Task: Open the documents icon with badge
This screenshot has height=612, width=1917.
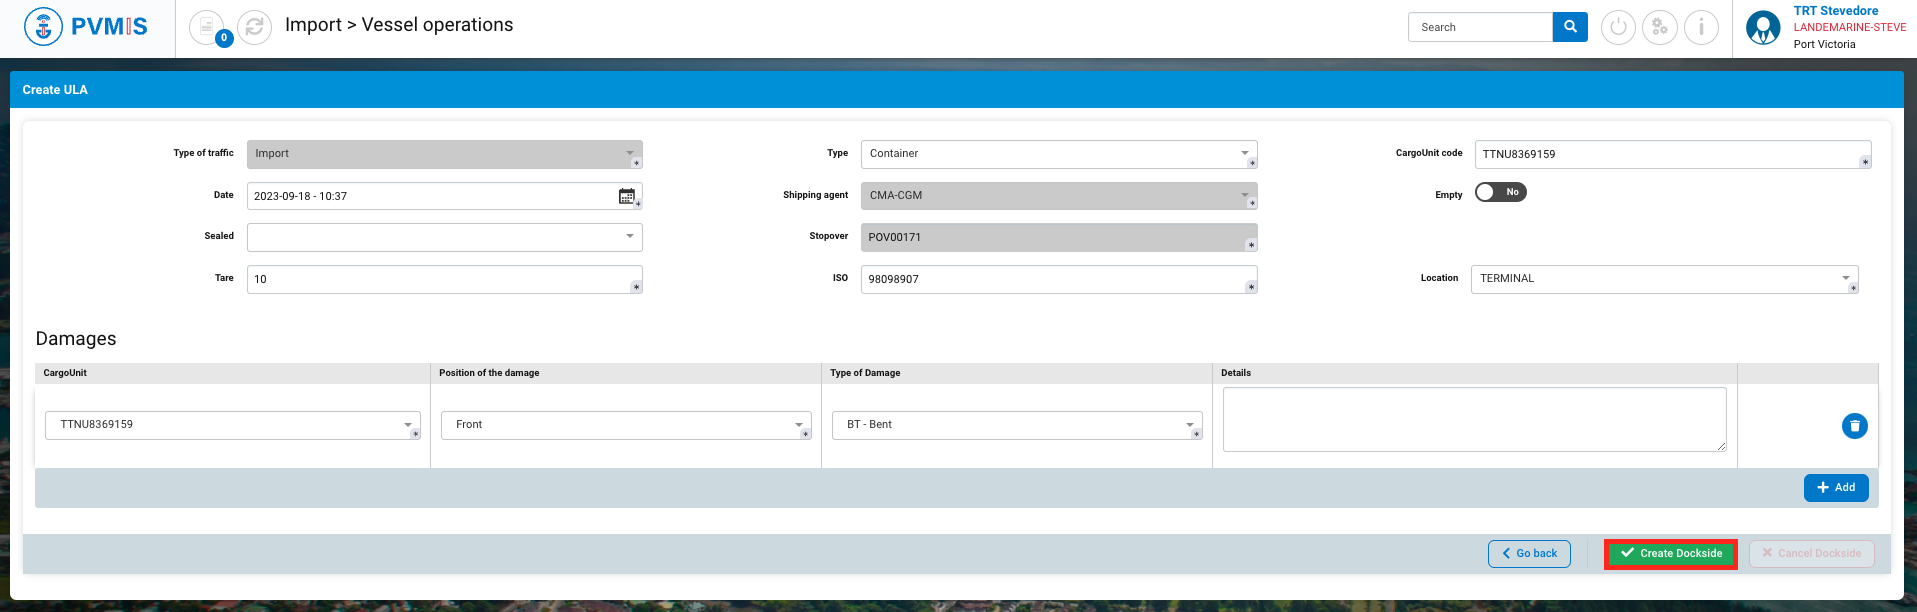Action: coord(207,27)
